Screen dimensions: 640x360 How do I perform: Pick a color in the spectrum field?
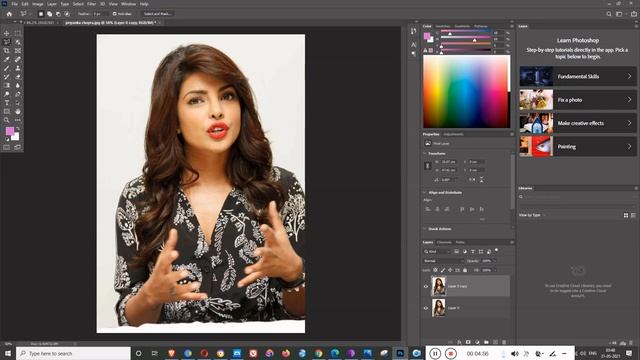click(x=466, y=91)
